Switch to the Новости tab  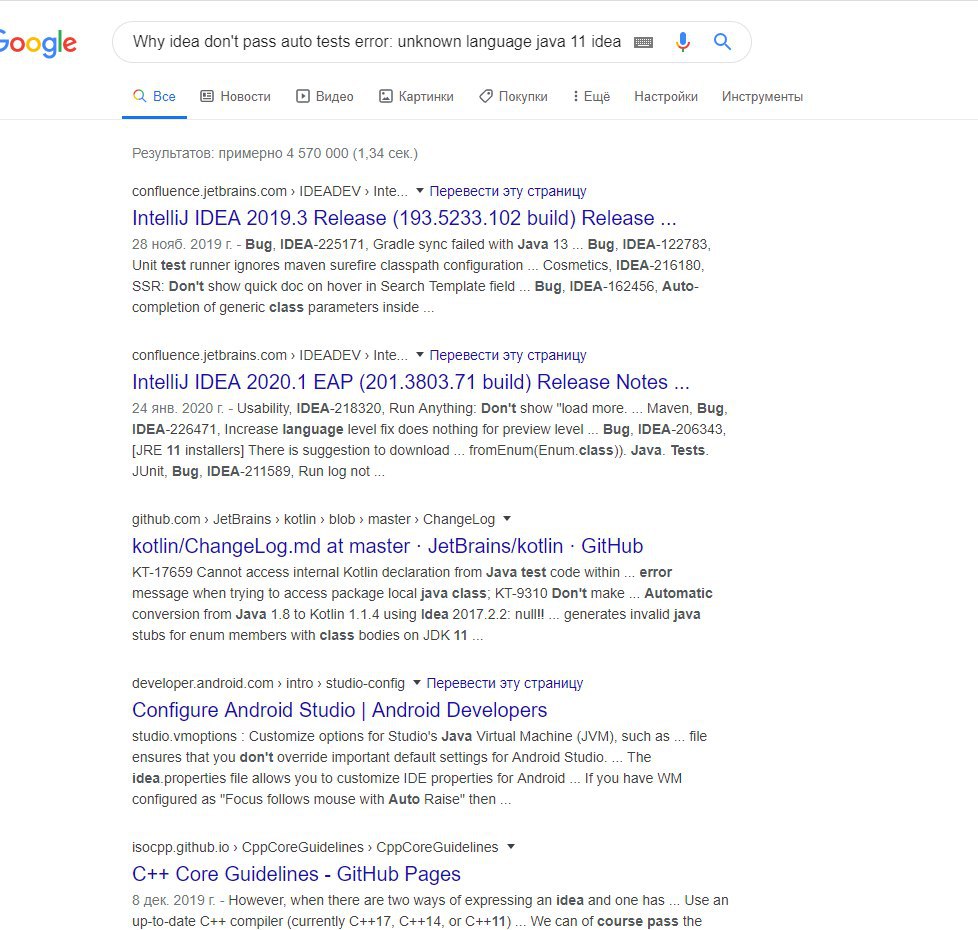pos(235,97)
